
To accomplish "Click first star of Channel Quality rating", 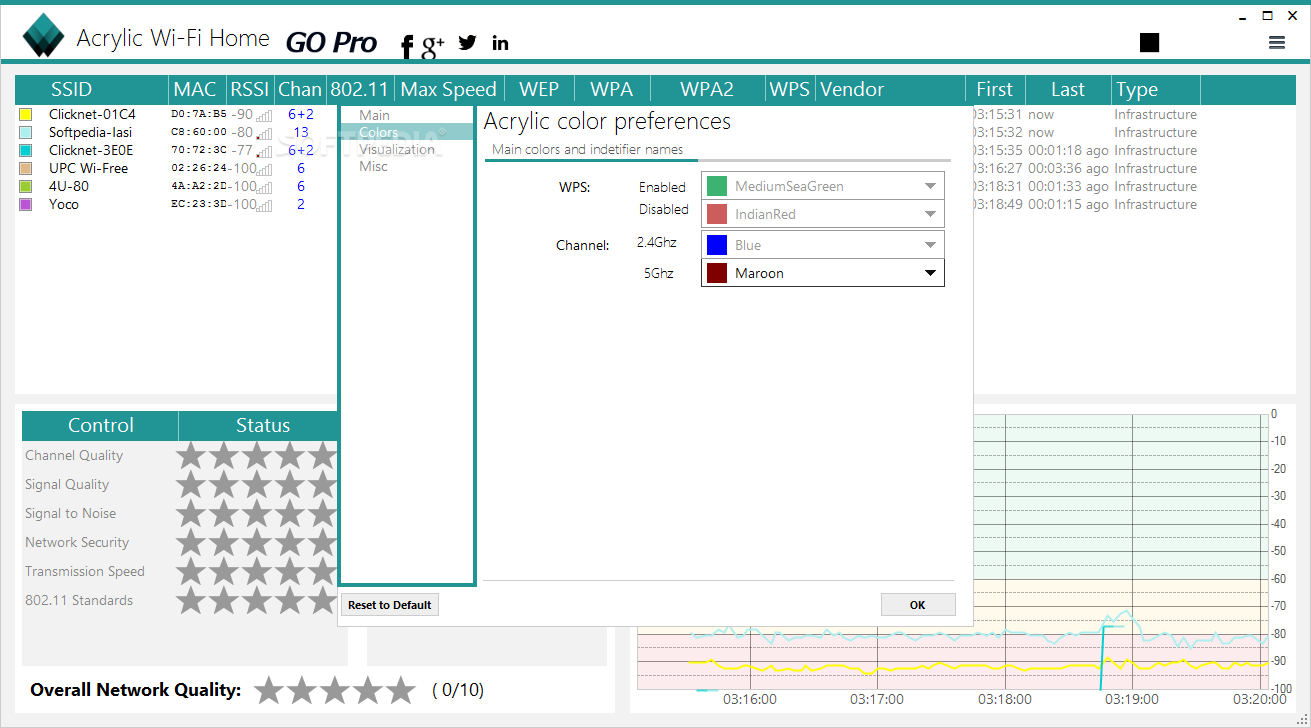I will 191,455.
